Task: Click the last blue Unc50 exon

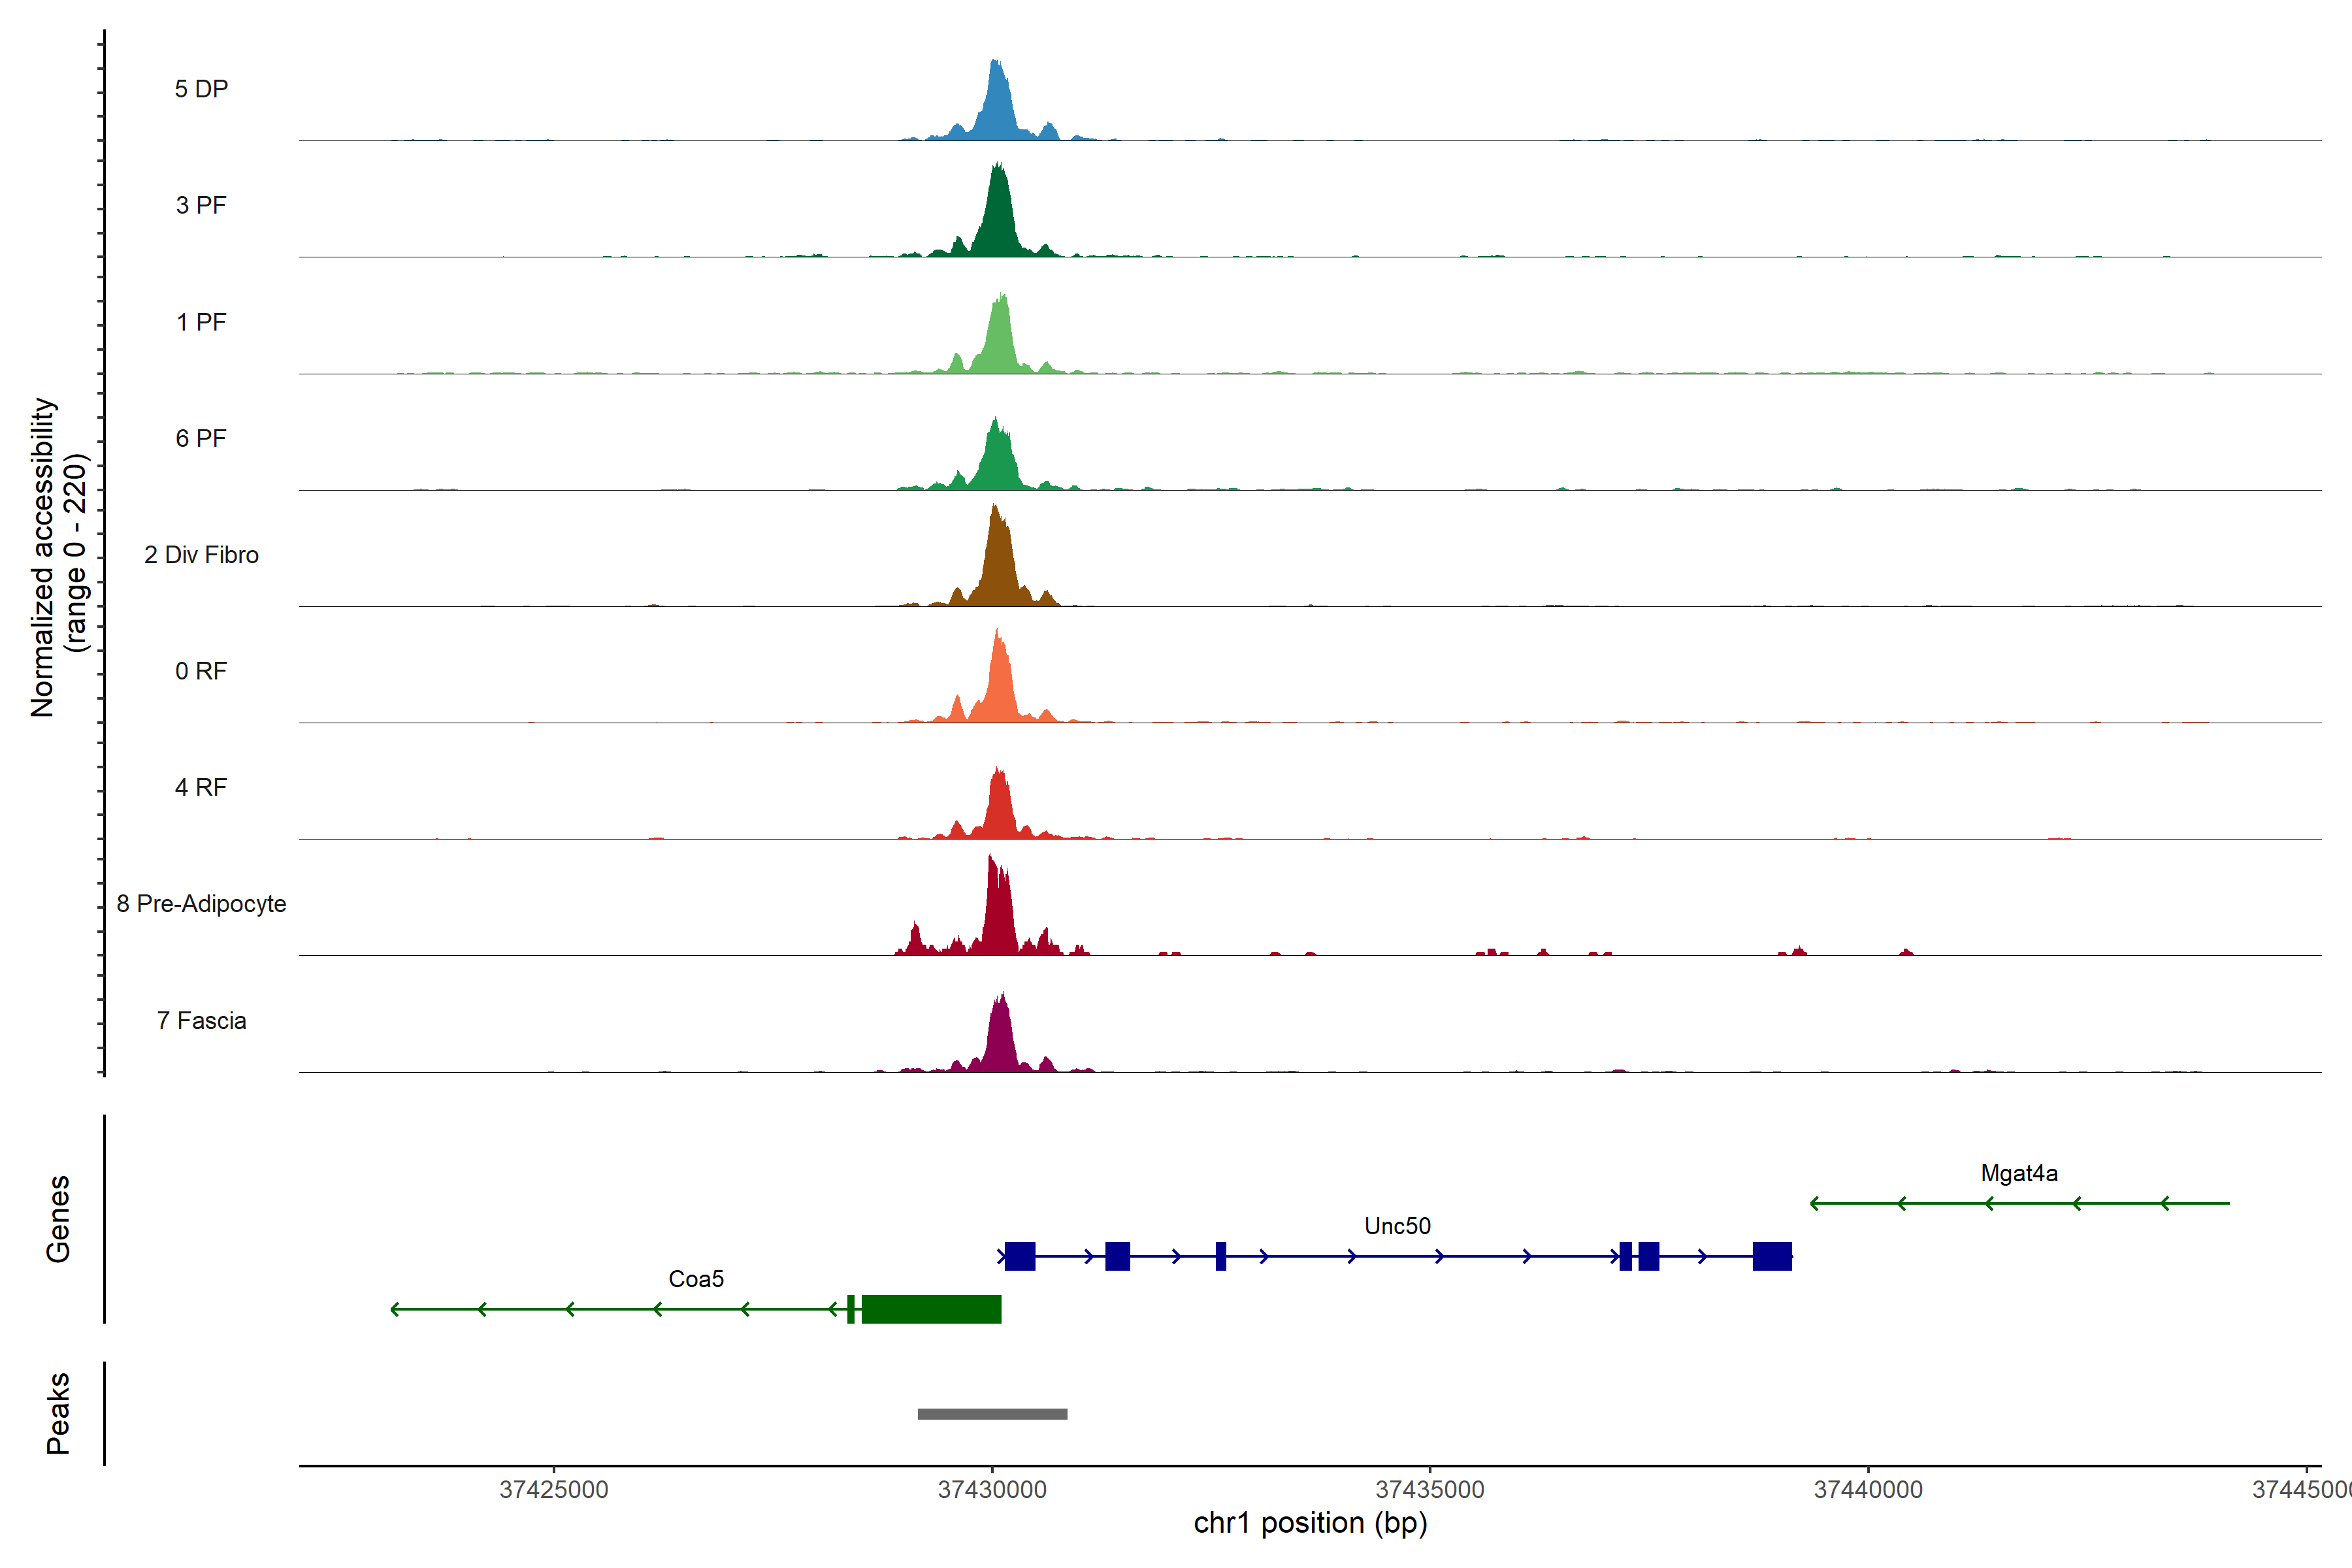Action: [1772, 1256]
